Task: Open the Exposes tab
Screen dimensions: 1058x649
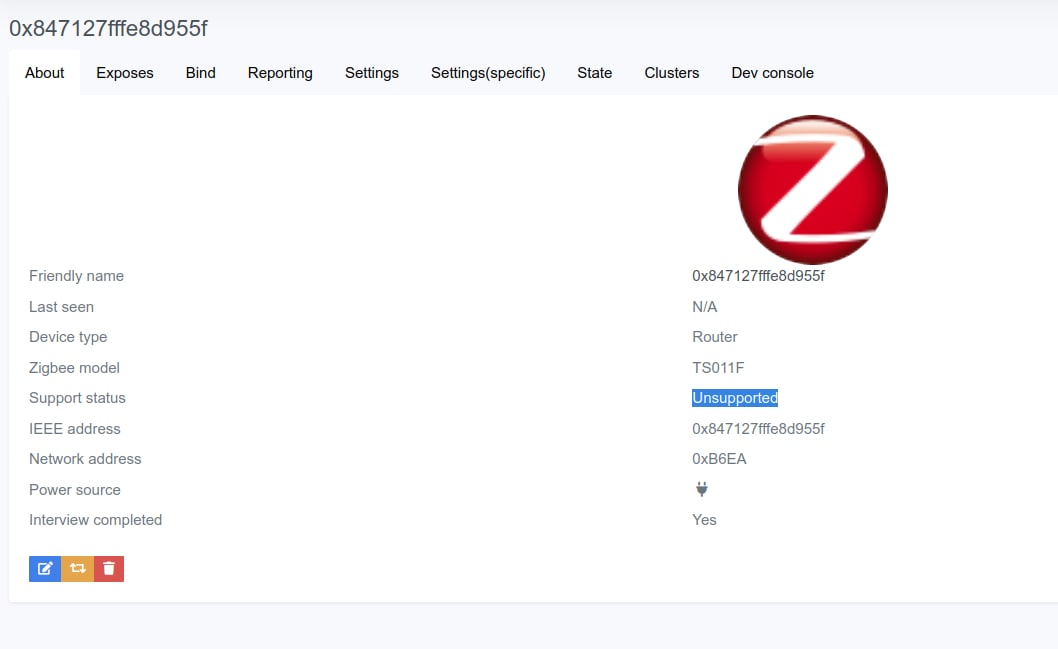Action: 125,73
